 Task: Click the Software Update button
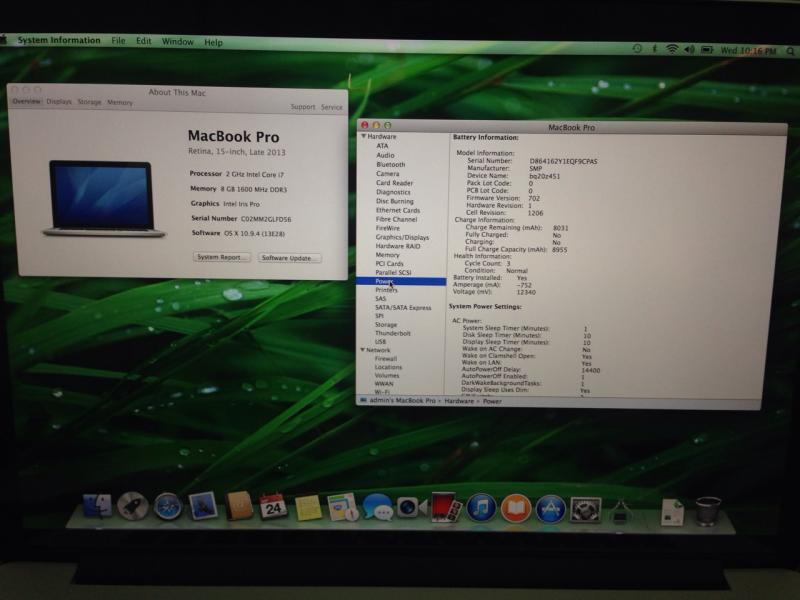pyautogui.click(x=289, y=258)
